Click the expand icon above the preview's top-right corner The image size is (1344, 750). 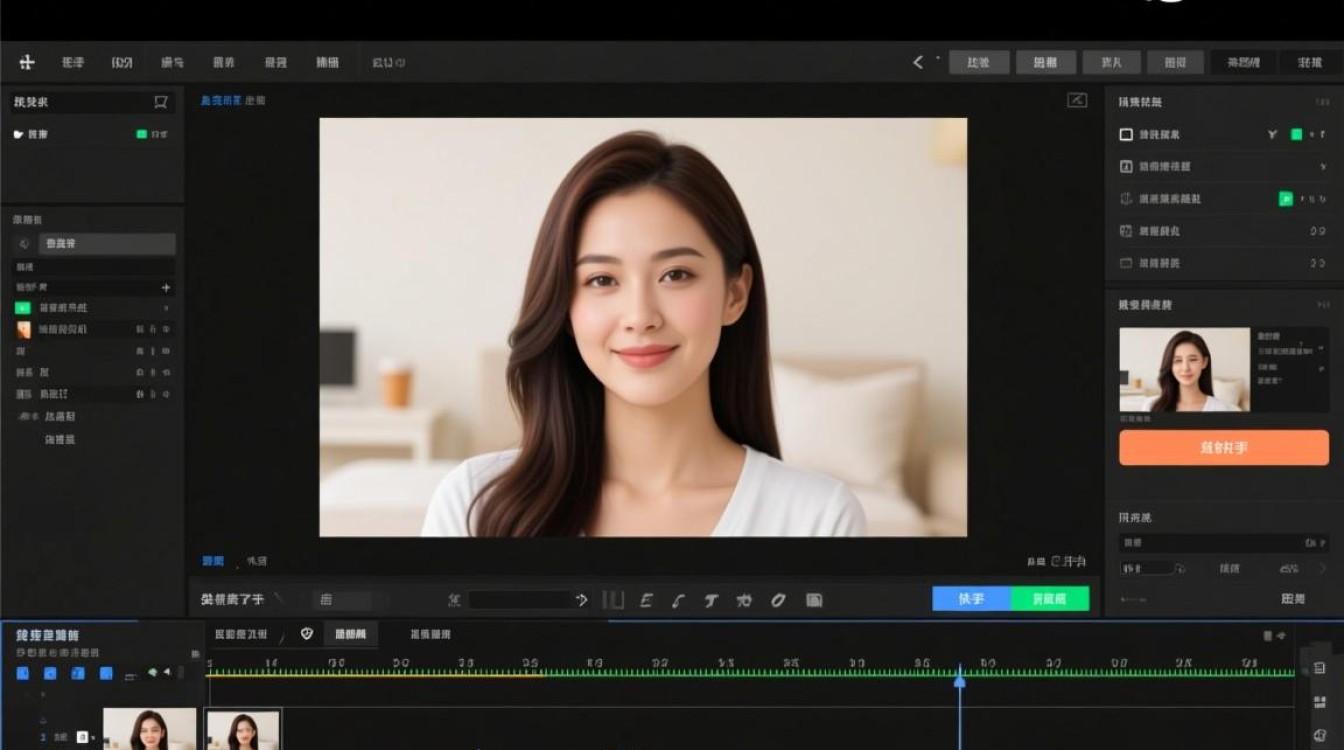(1077, 100)
